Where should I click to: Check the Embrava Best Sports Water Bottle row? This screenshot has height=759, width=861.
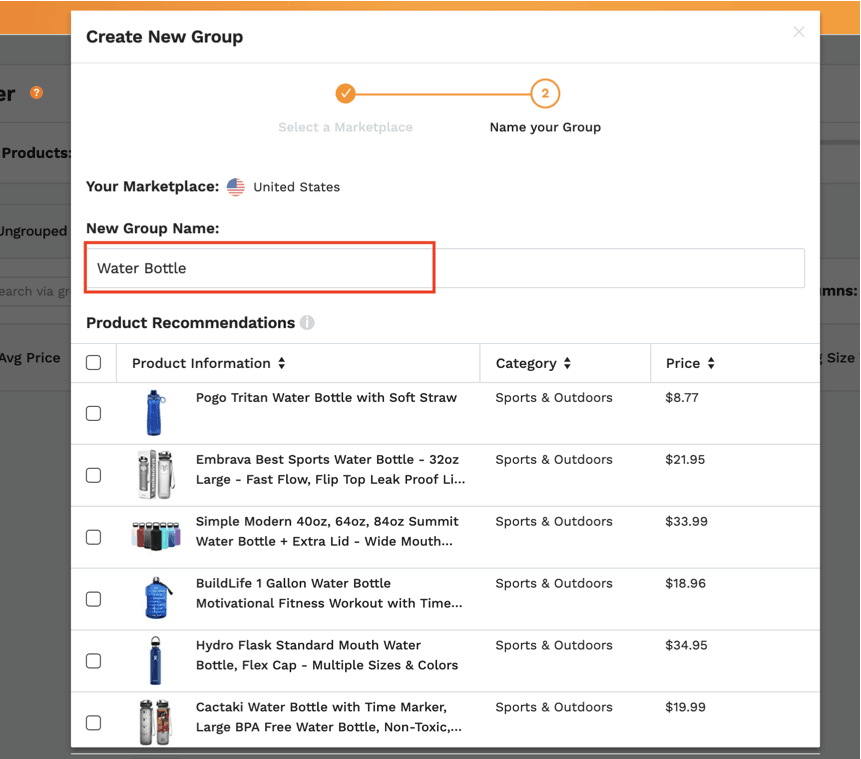93,475
